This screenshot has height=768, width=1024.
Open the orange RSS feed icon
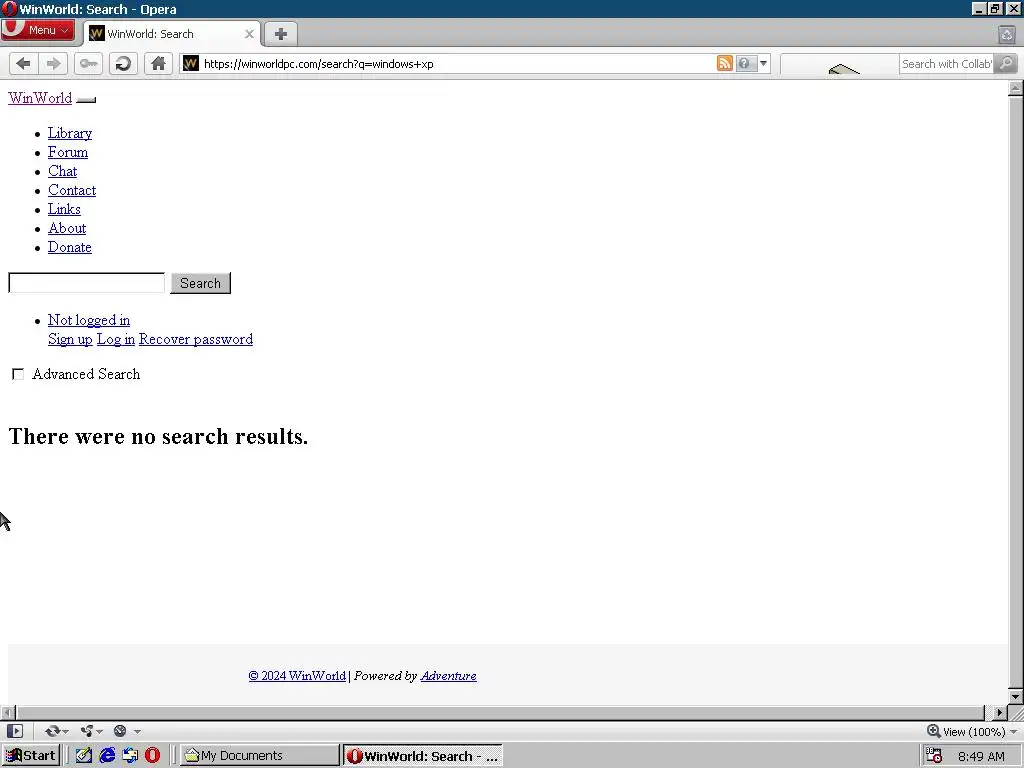pos(724,63)
